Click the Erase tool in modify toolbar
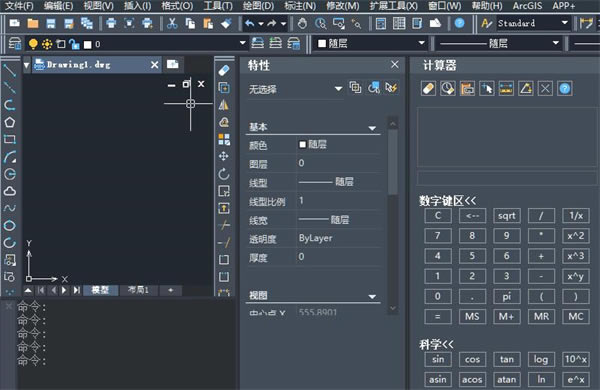Screen dimensions: 600x390 224,70
